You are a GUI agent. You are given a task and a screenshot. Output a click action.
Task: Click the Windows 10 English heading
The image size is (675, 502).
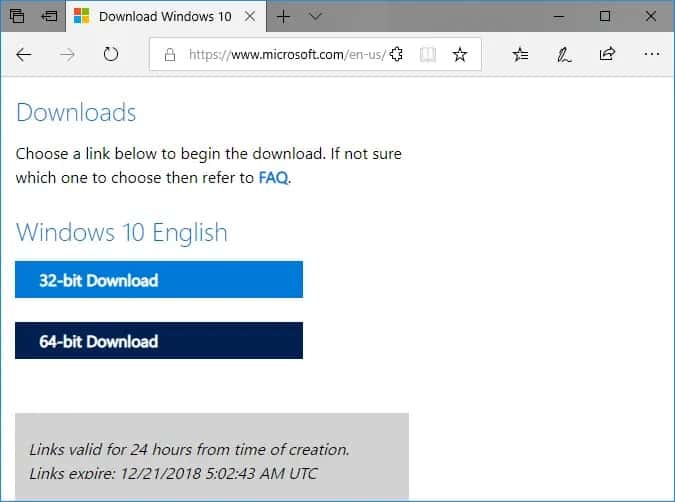(121, 232)
